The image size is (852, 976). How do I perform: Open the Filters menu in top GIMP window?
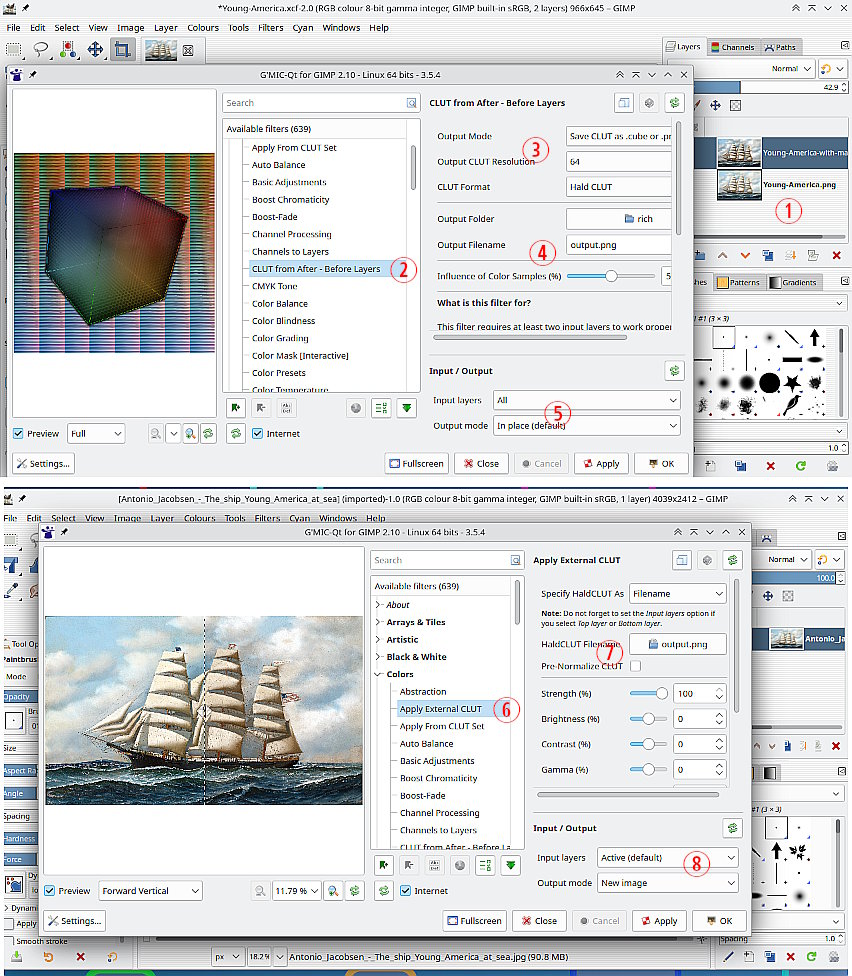270,28
